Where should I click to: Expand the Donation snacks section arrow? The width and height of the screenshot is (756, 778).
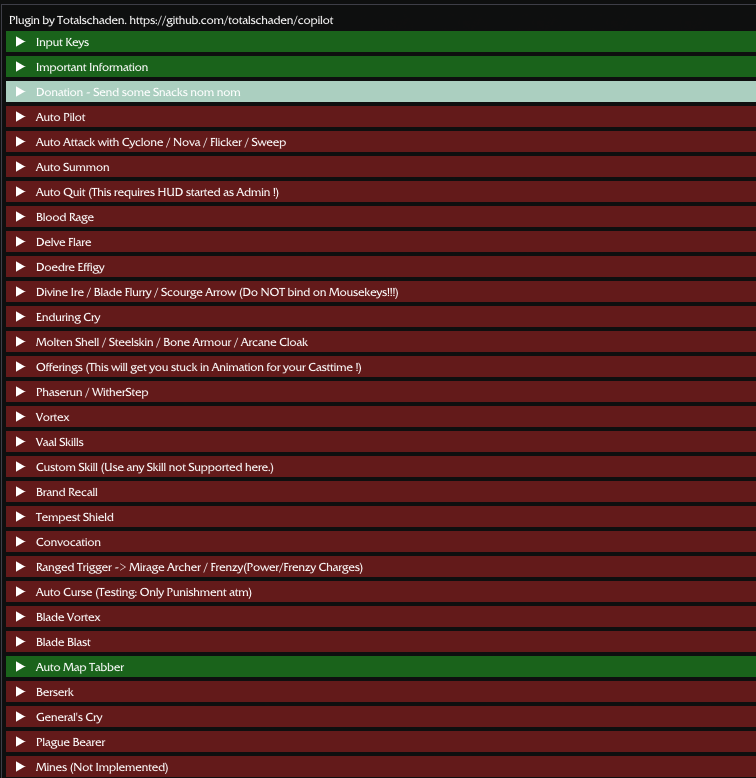click(x=20, y=92)
